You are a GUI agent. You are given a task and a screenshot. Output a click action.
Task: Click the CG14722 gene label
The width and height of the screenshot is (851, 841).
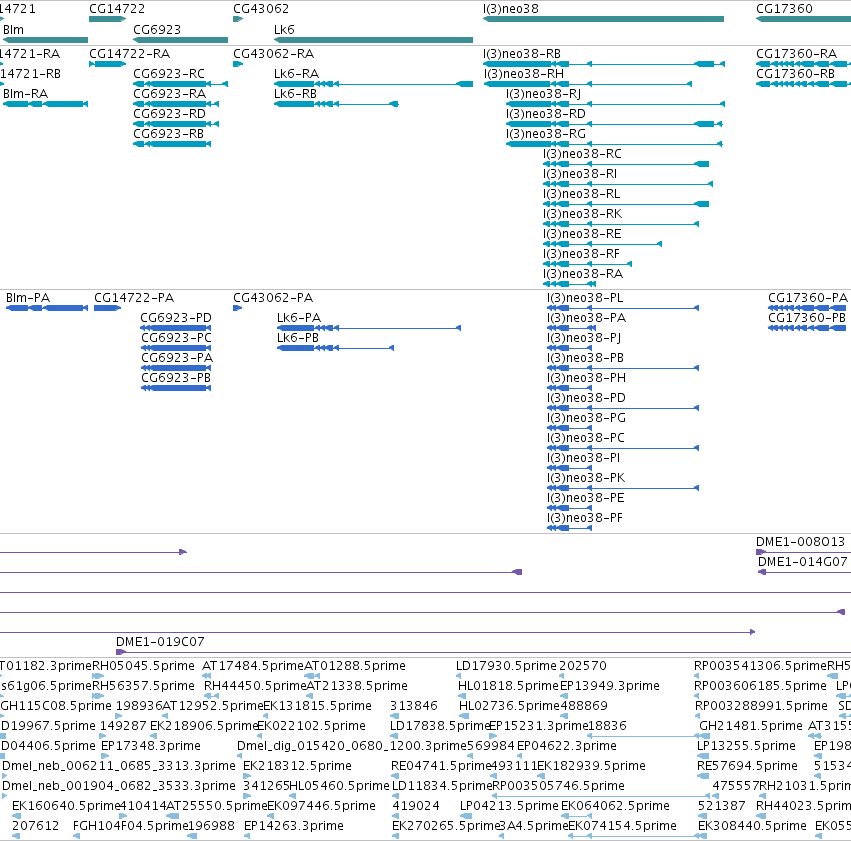pyautogui.click(x=117, y=9)
